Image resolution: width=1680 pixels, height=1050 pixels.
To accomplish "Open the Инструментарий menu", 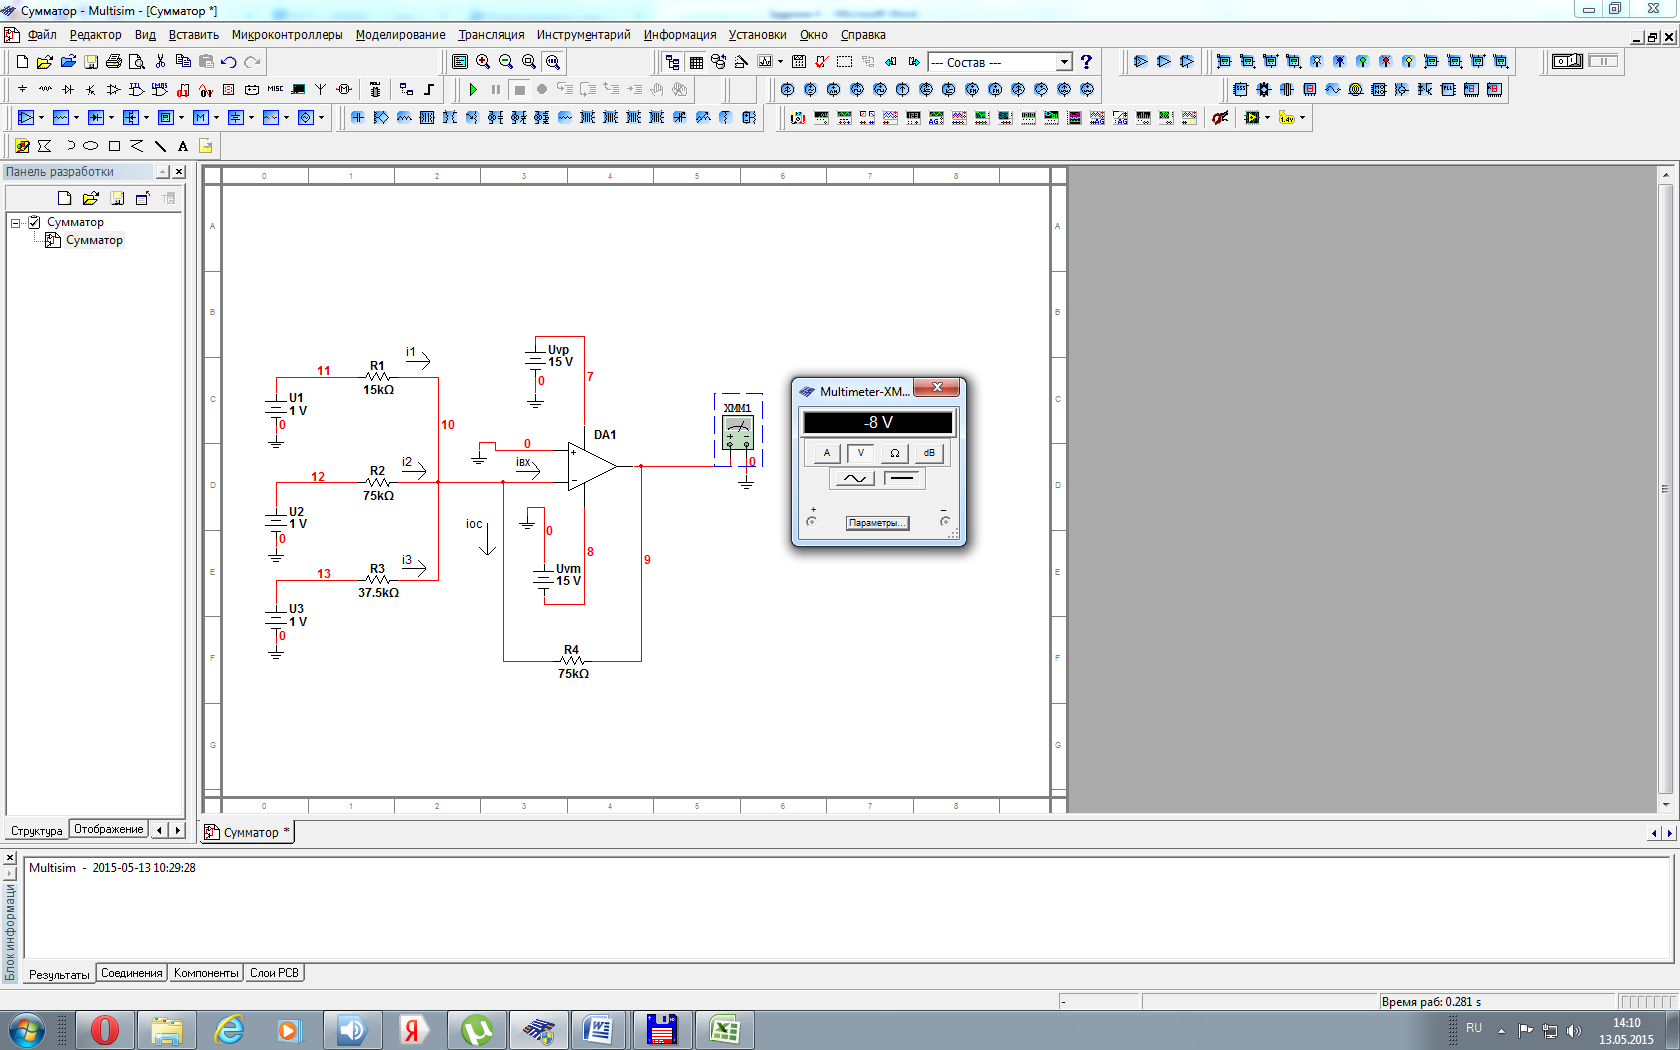I will click(x=584, y=35).
